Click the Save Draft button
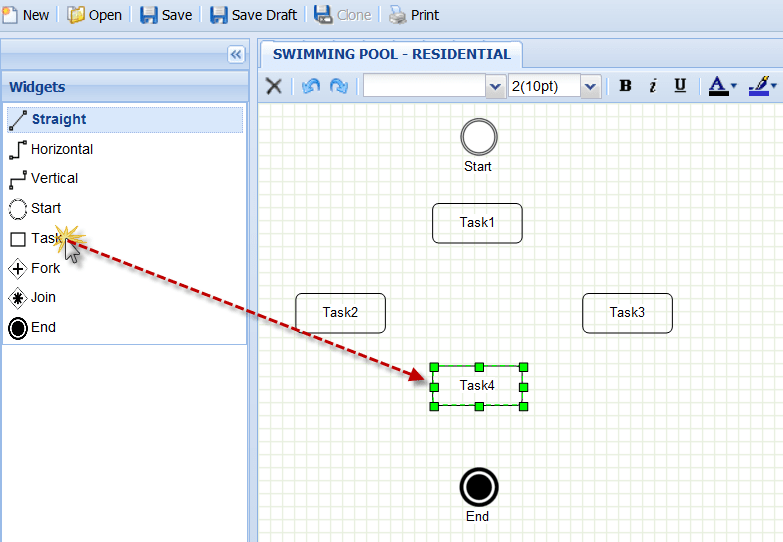 click(x=253, y=15)
